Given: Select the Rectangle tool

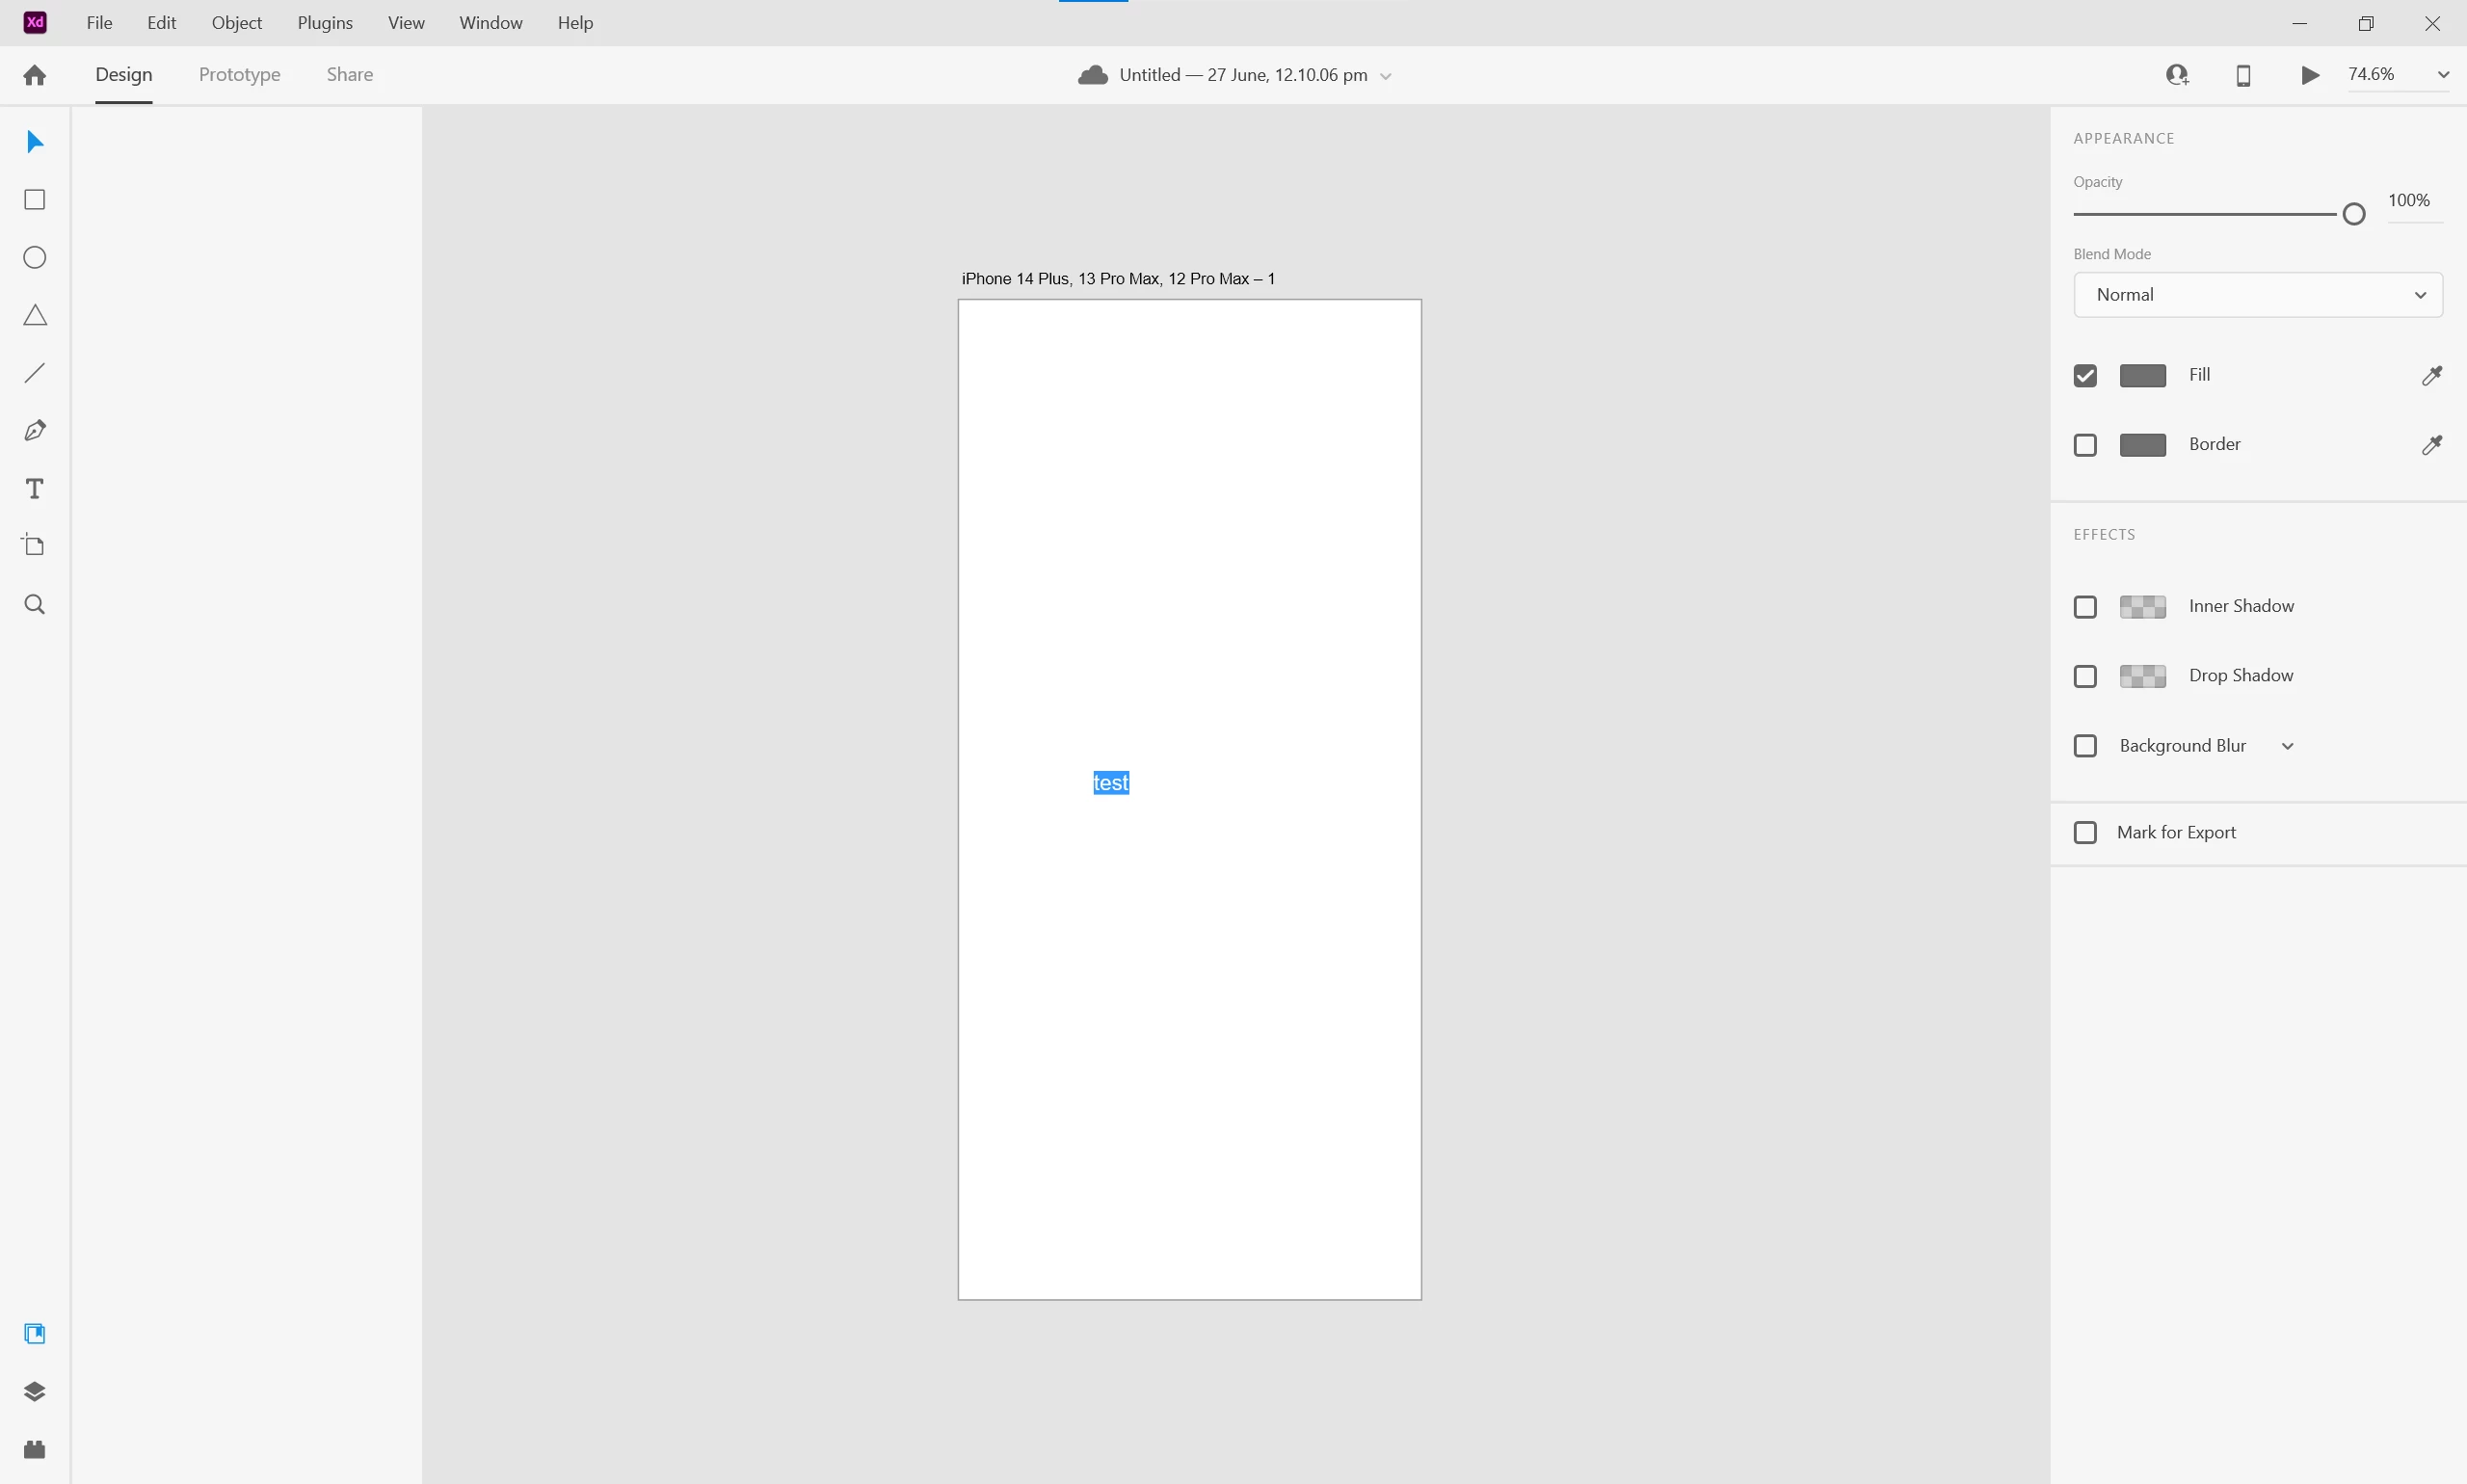Looking at the screenshot, I should [35, 200].
